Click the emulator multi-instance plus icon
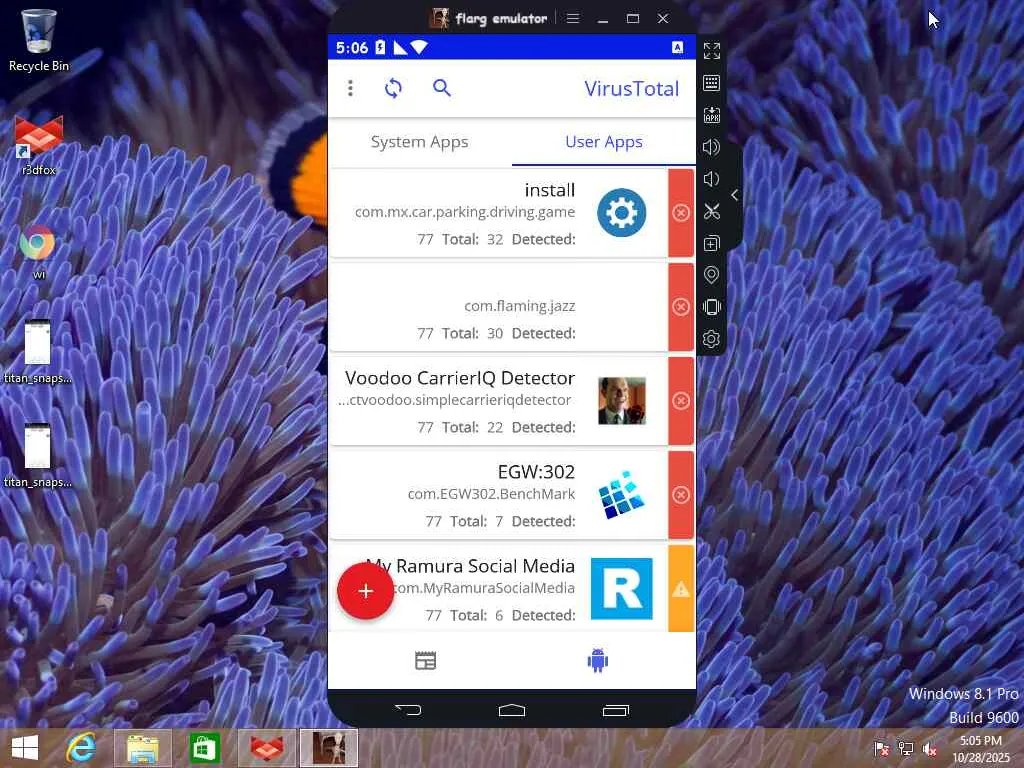Screen dimensions: 1024x768 click(x=712, y=243)
